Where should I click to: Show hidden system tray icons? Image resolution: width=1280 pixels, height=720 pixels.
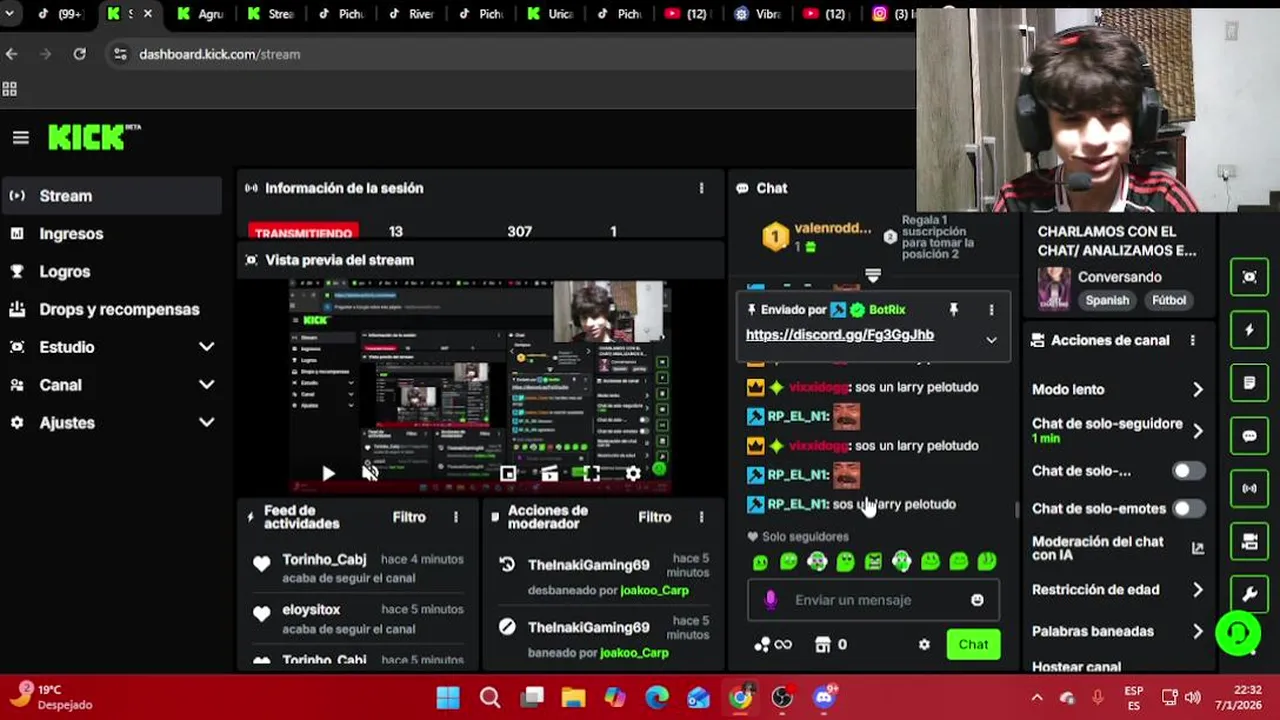tap(1037, 697)
